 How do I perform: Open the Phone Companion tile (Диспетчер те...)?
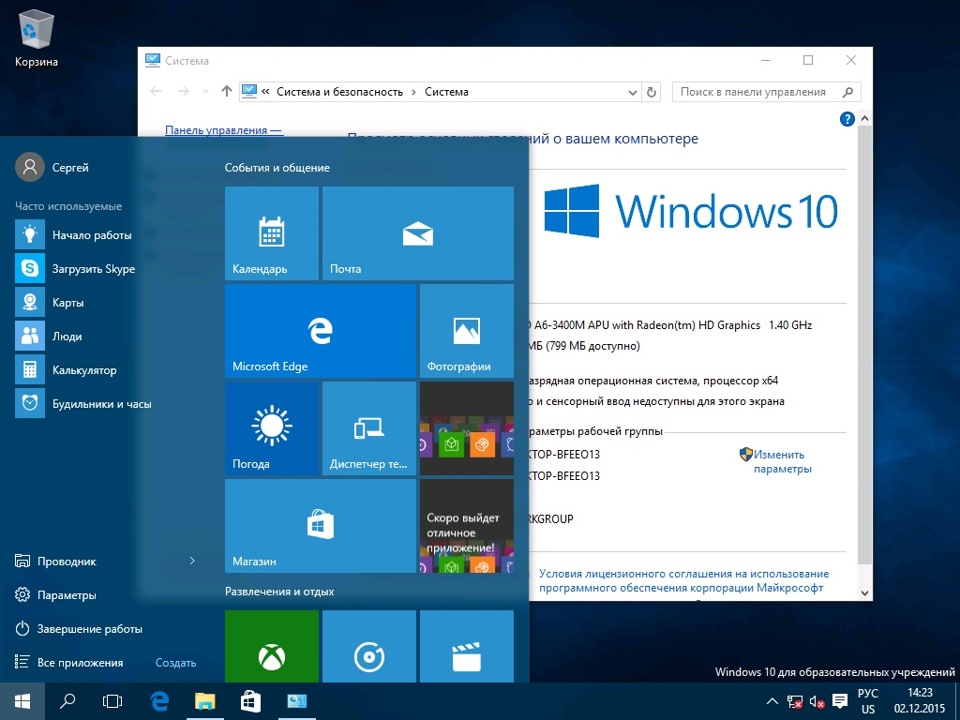tap(369, 428)
